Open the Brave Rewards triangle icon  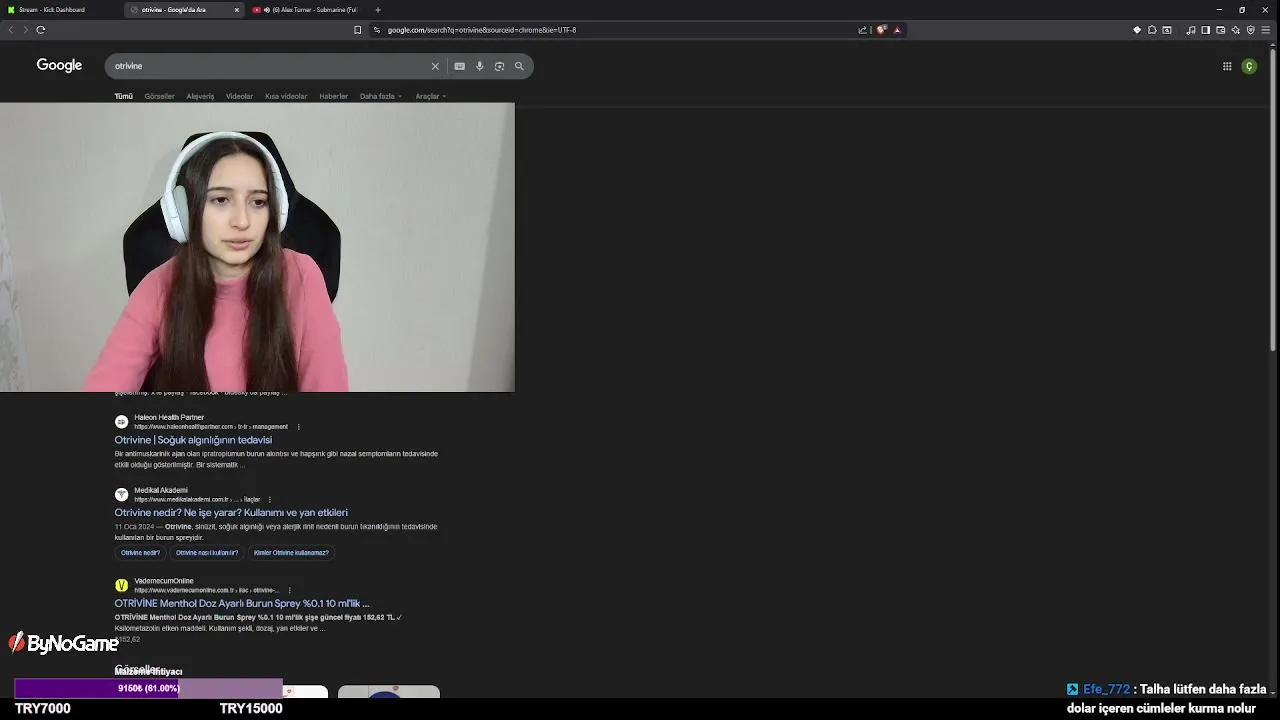[897, 30]
